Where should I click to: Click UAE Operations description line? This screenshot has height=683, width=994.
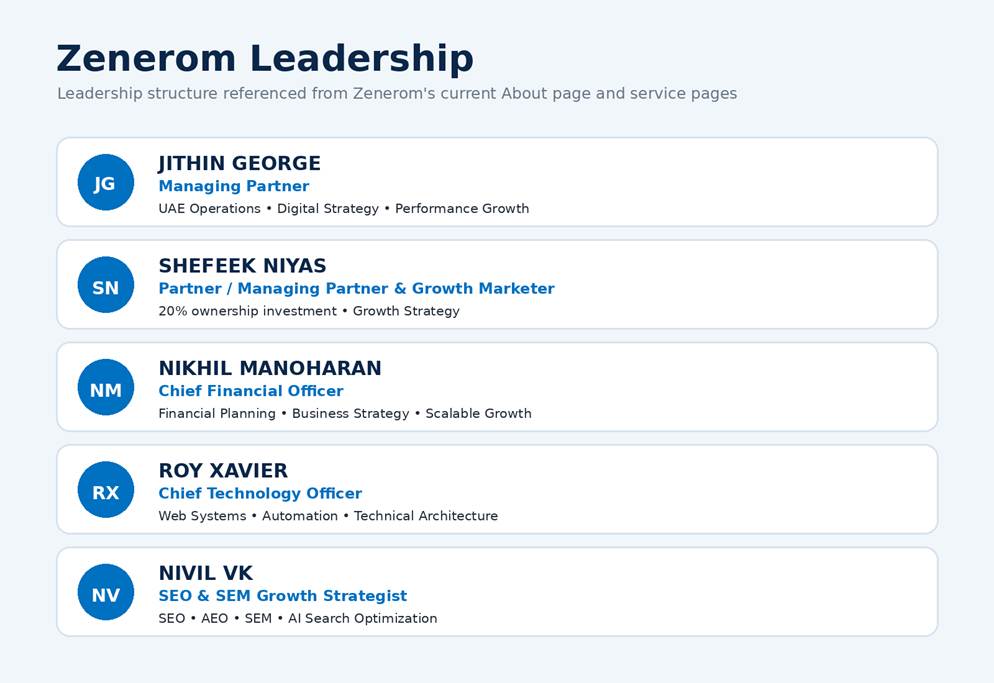344,209
